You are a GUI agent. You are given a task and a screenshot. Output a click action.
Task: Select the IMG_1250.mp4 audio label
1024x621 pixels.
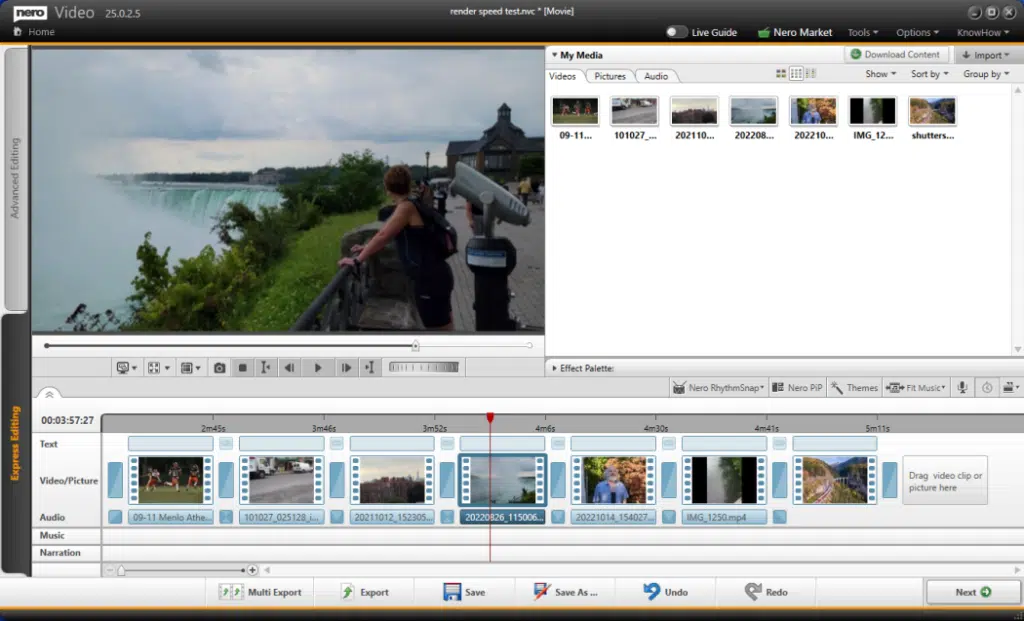(724, 517)
